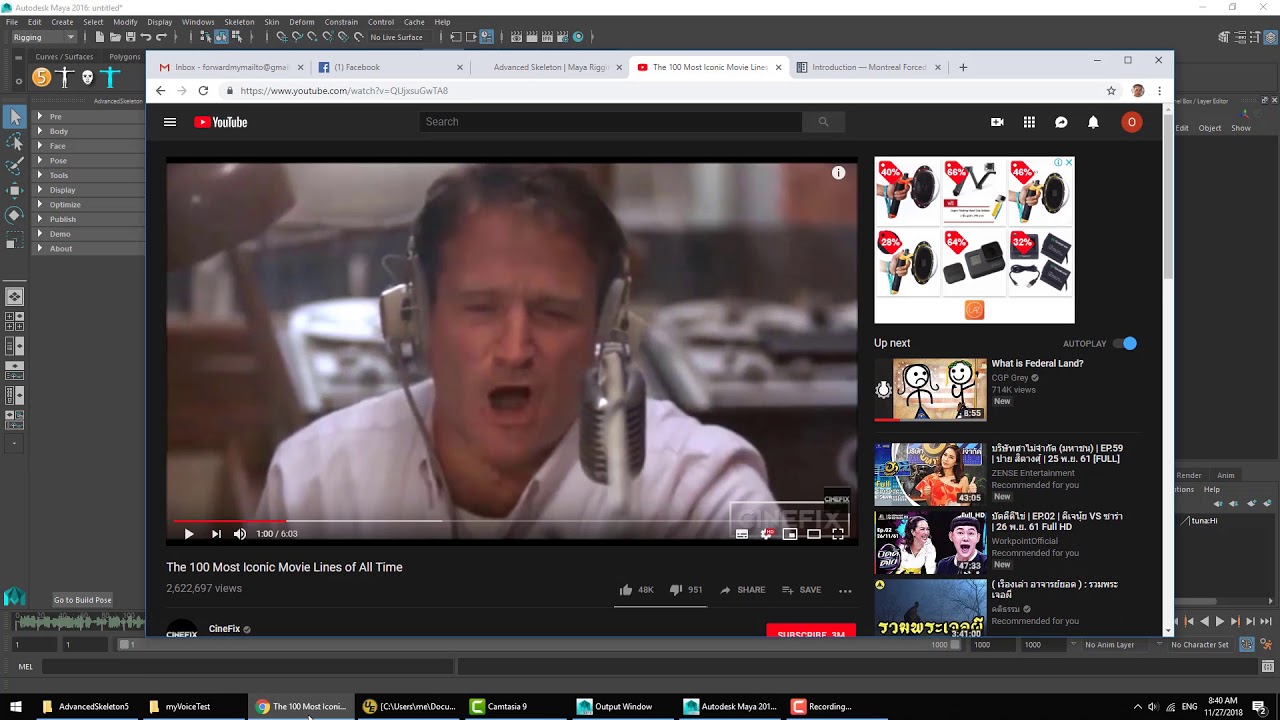The image size is (1280, 720).
Task: Click the cyan biped shelf icon
Action: tap(110, 77)
